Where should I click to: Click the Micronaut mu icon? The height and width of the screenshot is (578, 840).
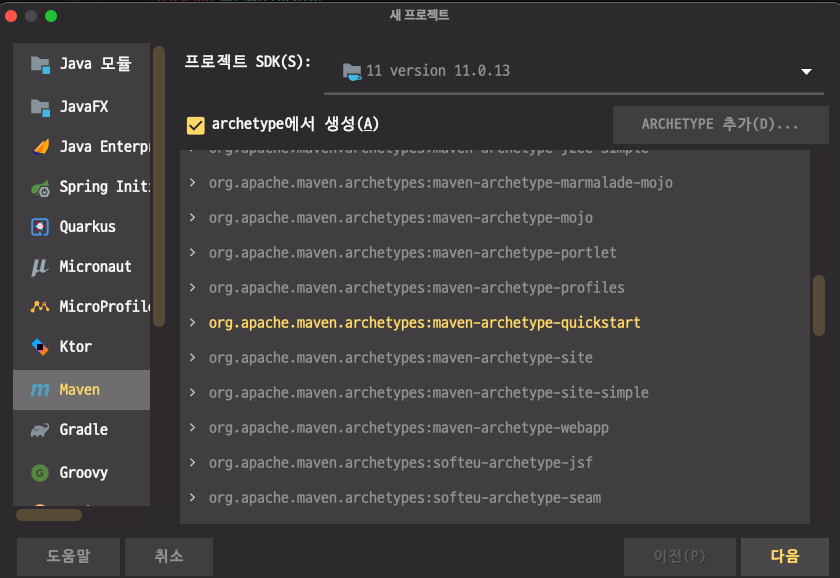click(40, 267)
